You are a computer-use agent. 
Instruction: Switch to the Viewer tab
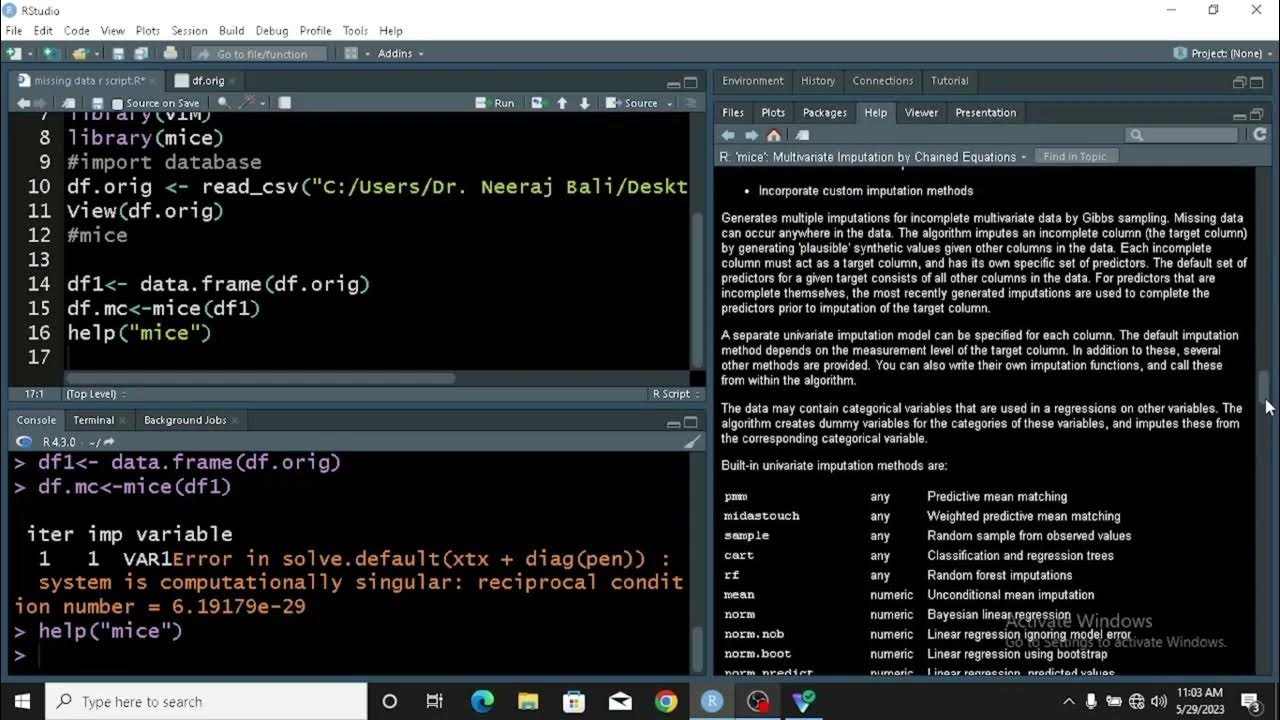tap(921, 113)
